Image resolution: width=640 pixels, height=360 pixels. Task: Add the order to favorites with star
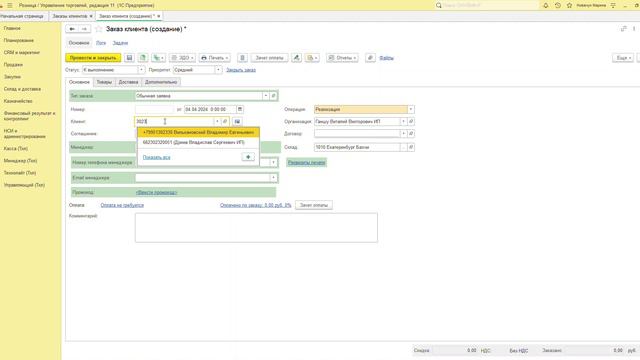point(98,29)
